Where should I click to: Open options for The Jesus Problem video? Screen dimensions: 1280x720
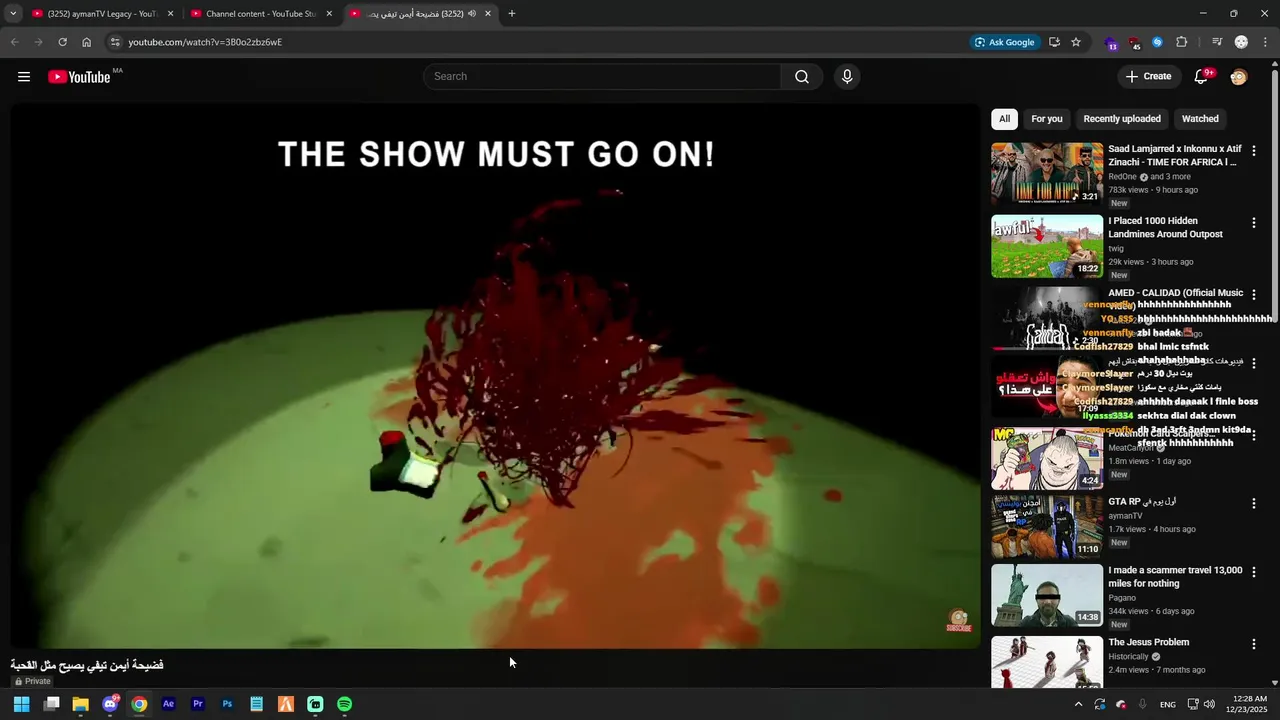coord(1254,645)
